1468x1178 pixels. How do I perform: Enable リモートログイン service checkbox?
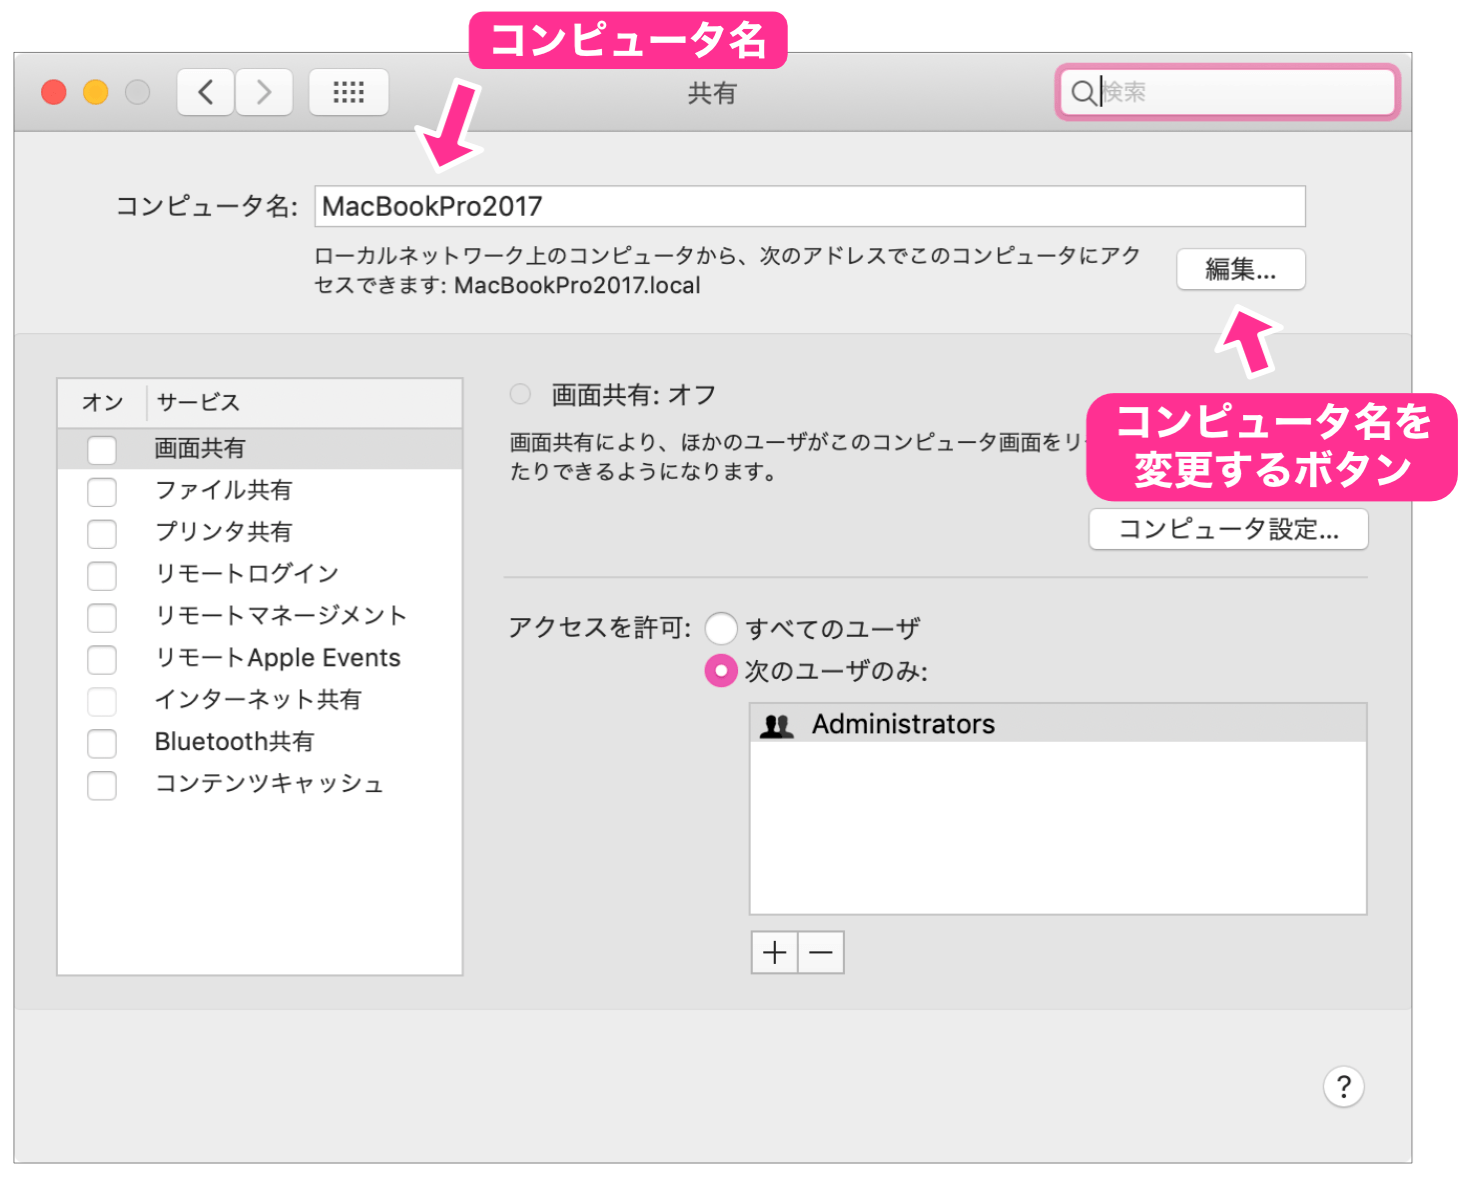[102, 575]
